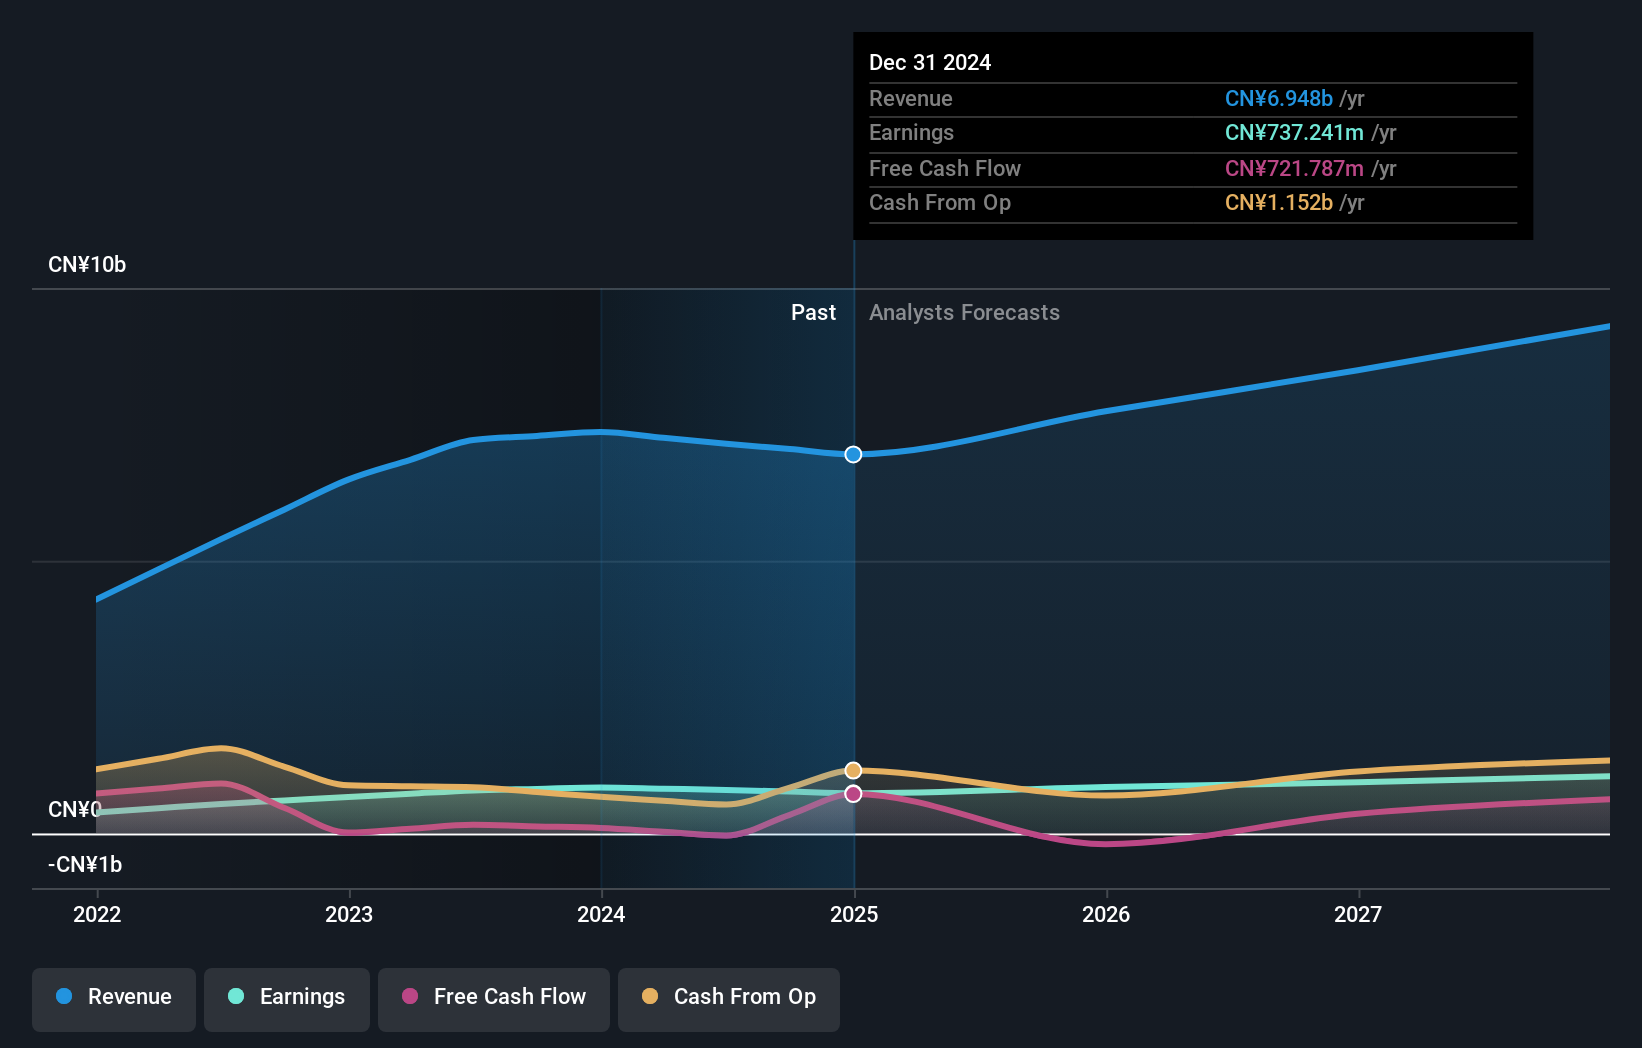This screenshot has width=1642, height=1048.
Task: Click the blue Revenue data point at 2025
Action: (x=853, y=454)
